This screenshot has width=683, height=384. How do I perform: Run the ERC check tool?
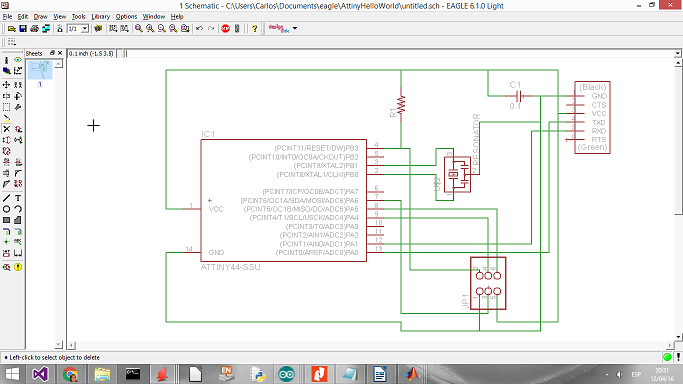click(x=7, y=267)
